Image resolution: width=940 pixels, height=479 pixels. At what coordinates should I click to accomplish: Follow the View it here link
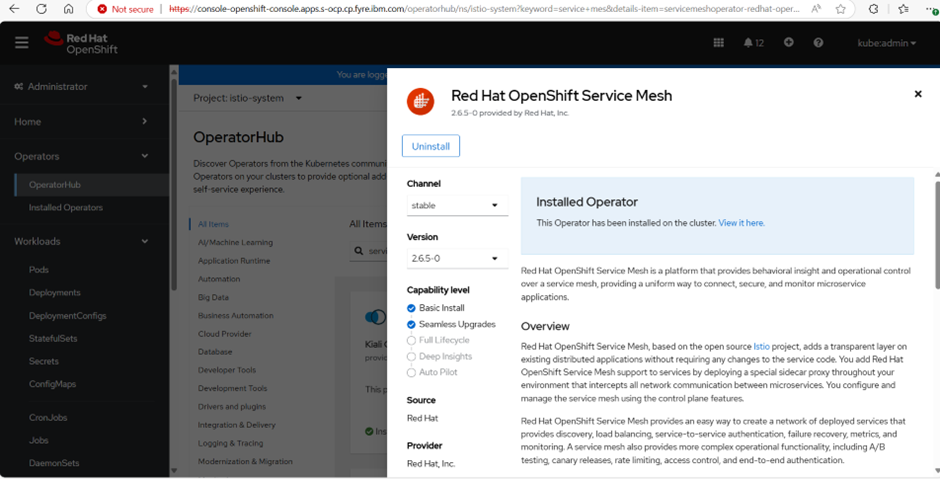pos(742,222)
